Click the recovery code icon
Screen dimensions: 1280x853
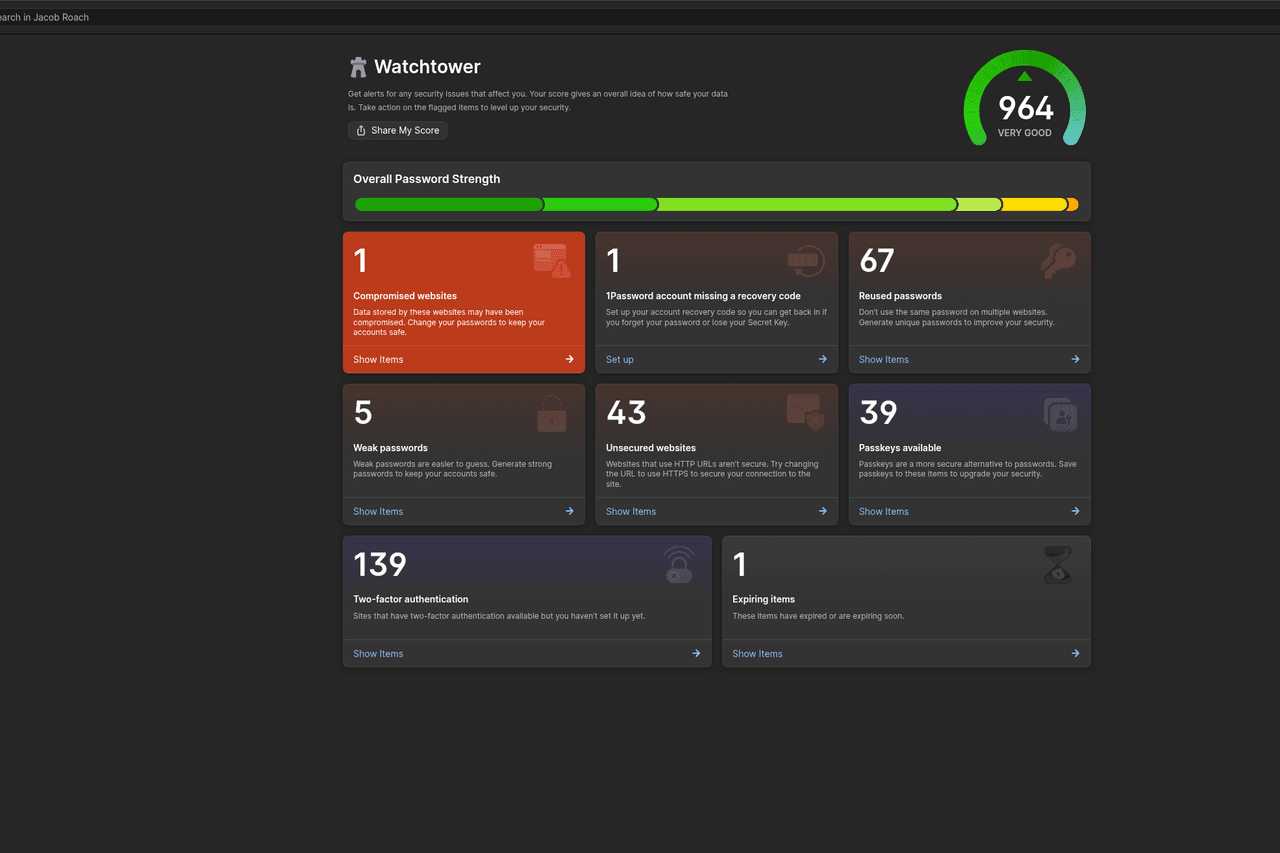point(805,261)
